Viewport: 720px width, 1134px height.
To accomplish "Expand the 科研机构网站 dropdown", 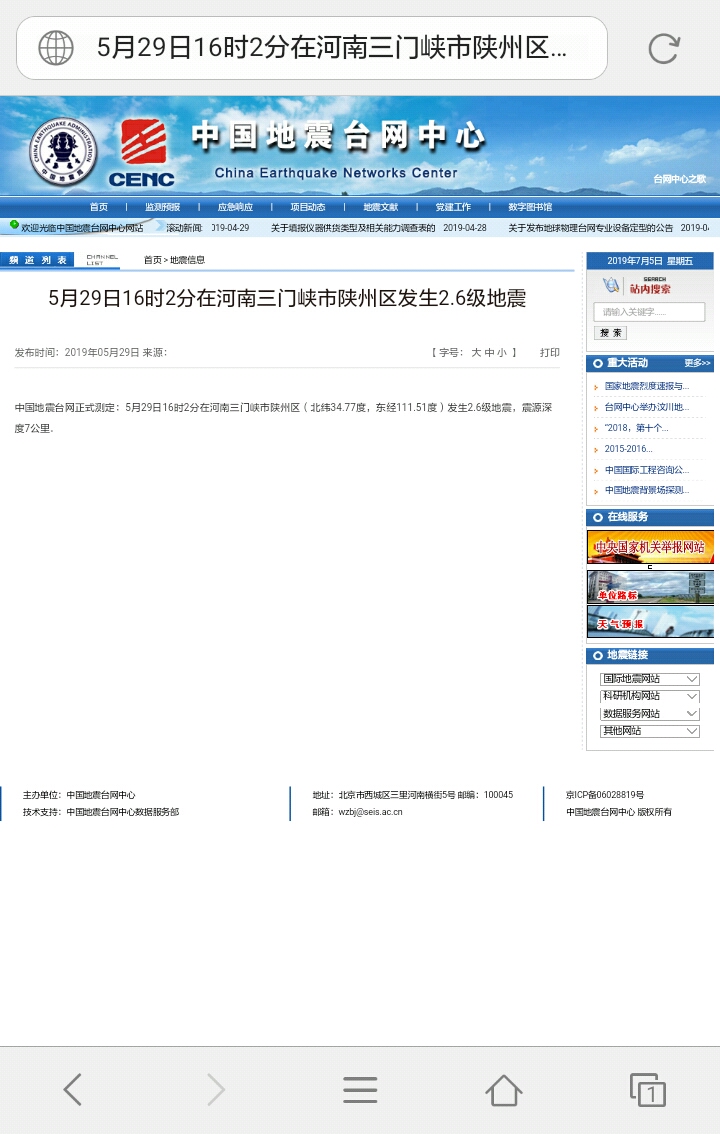I will point(650,696).
